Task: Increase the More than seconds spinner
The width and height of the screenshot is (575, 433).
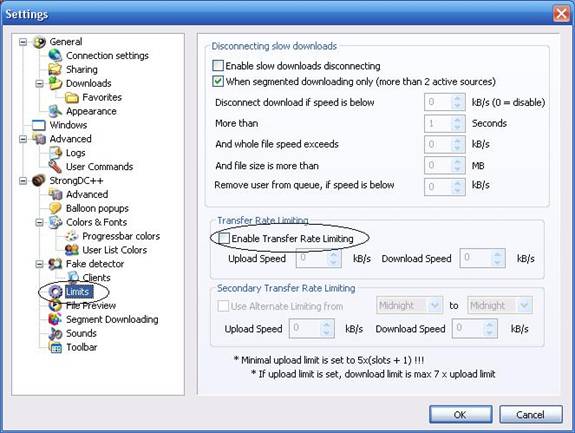Action: point(457,120)
